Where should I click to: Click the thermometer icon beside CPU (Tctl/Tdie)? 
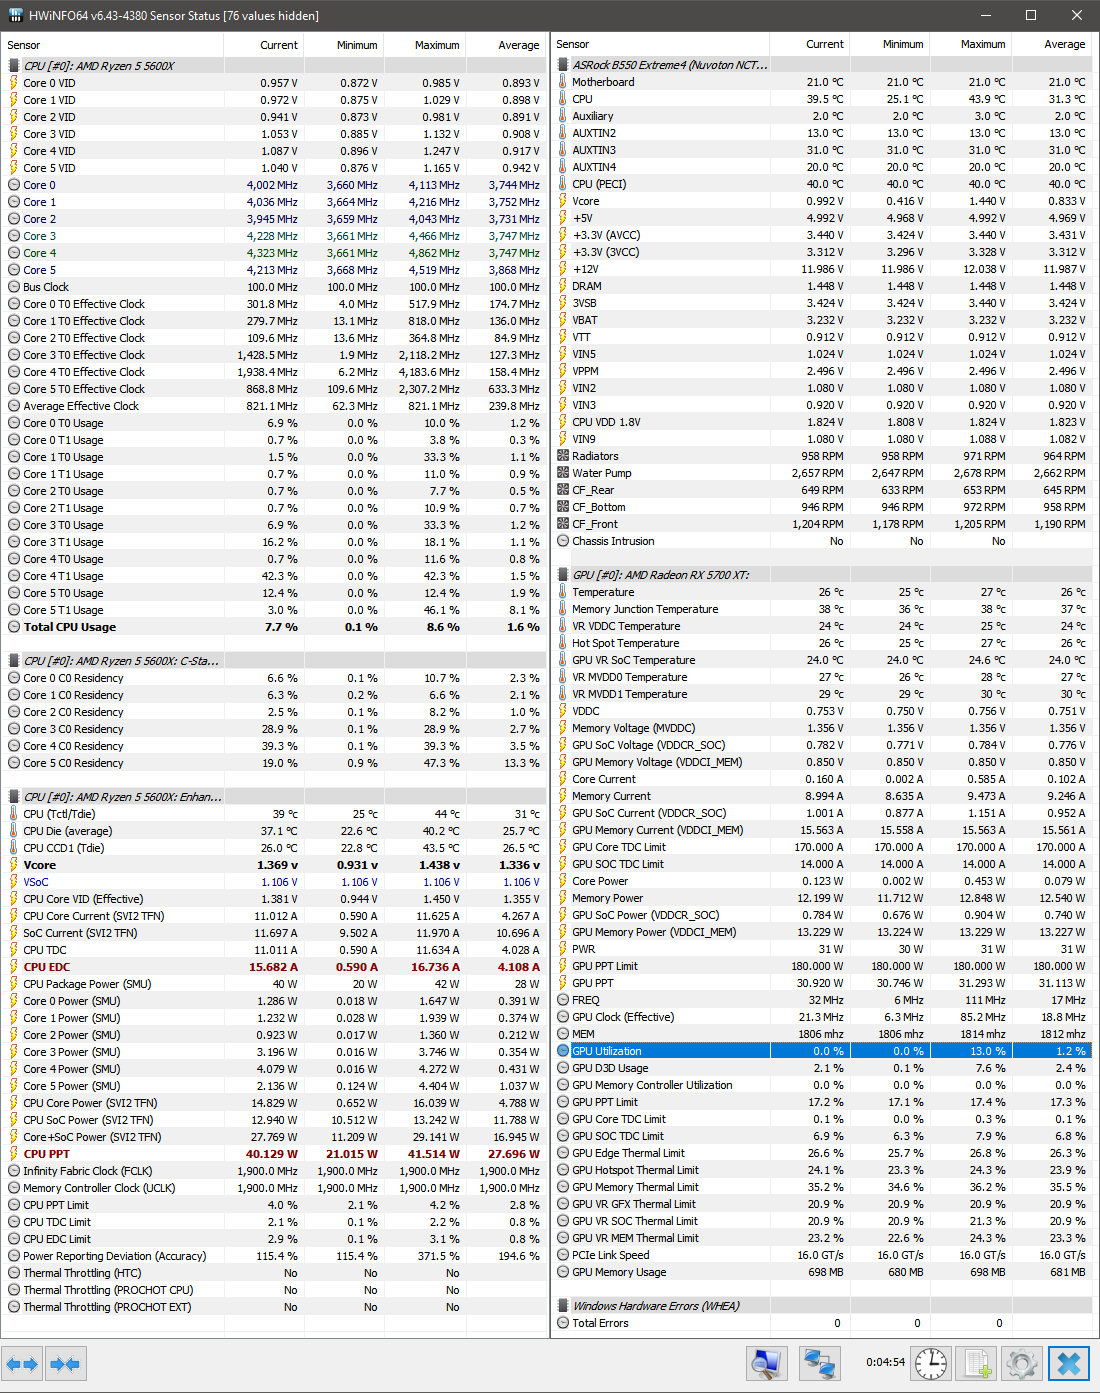click(14, 814)
